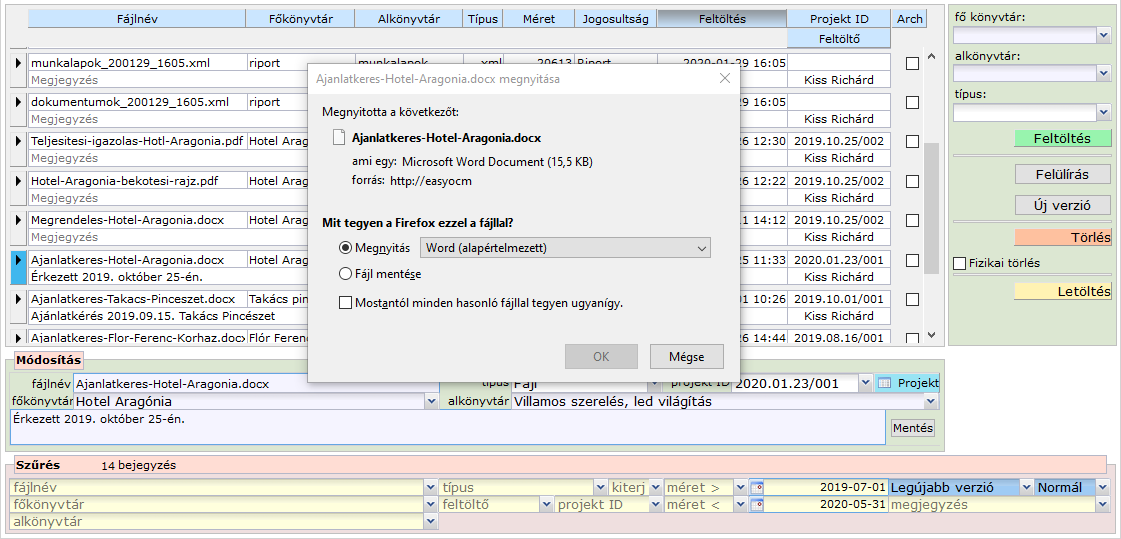
Task: Close the file opening dialog with X
Action: point(725,78)
